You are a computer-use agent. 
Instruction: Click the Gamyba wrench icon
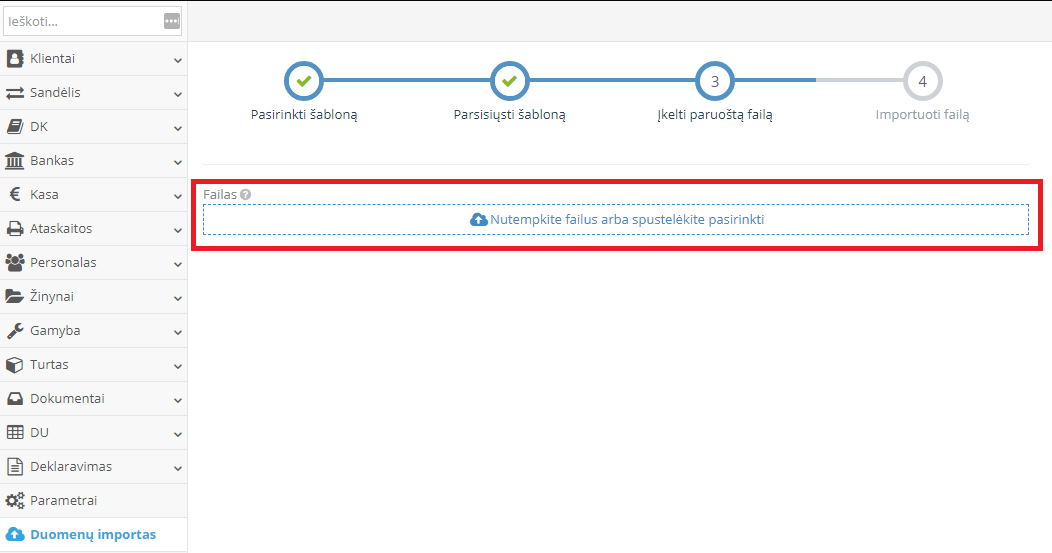point(15,331)
